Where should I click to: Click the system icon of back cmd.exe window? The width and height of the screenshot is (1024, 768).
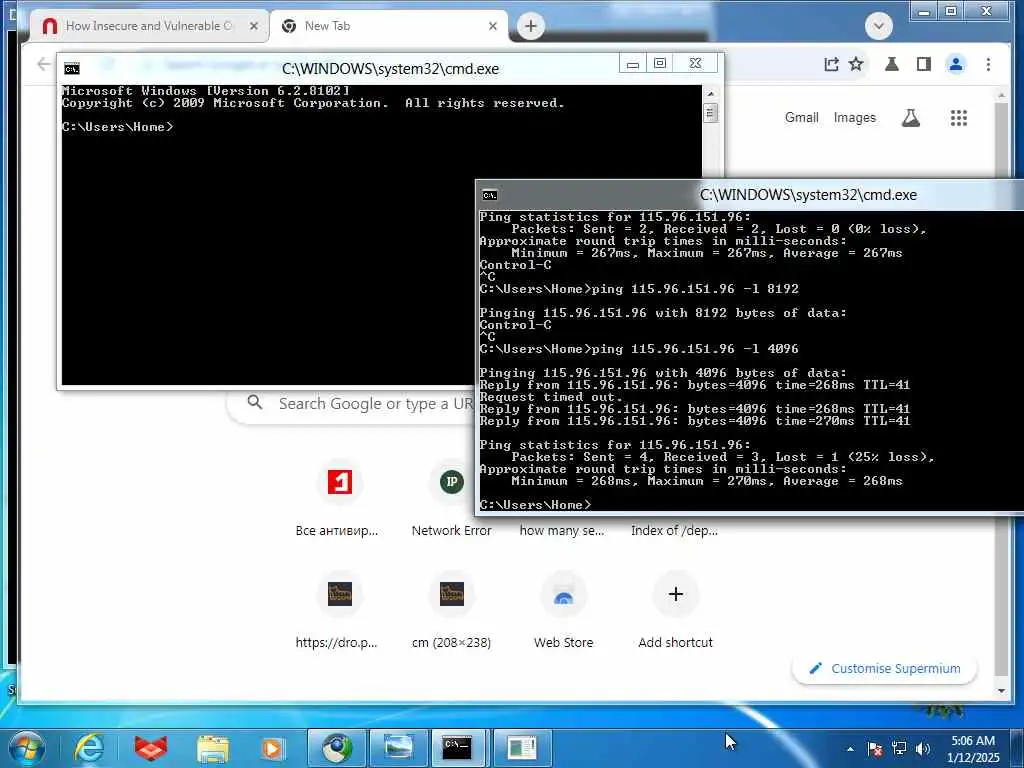(x=72, y=69)
